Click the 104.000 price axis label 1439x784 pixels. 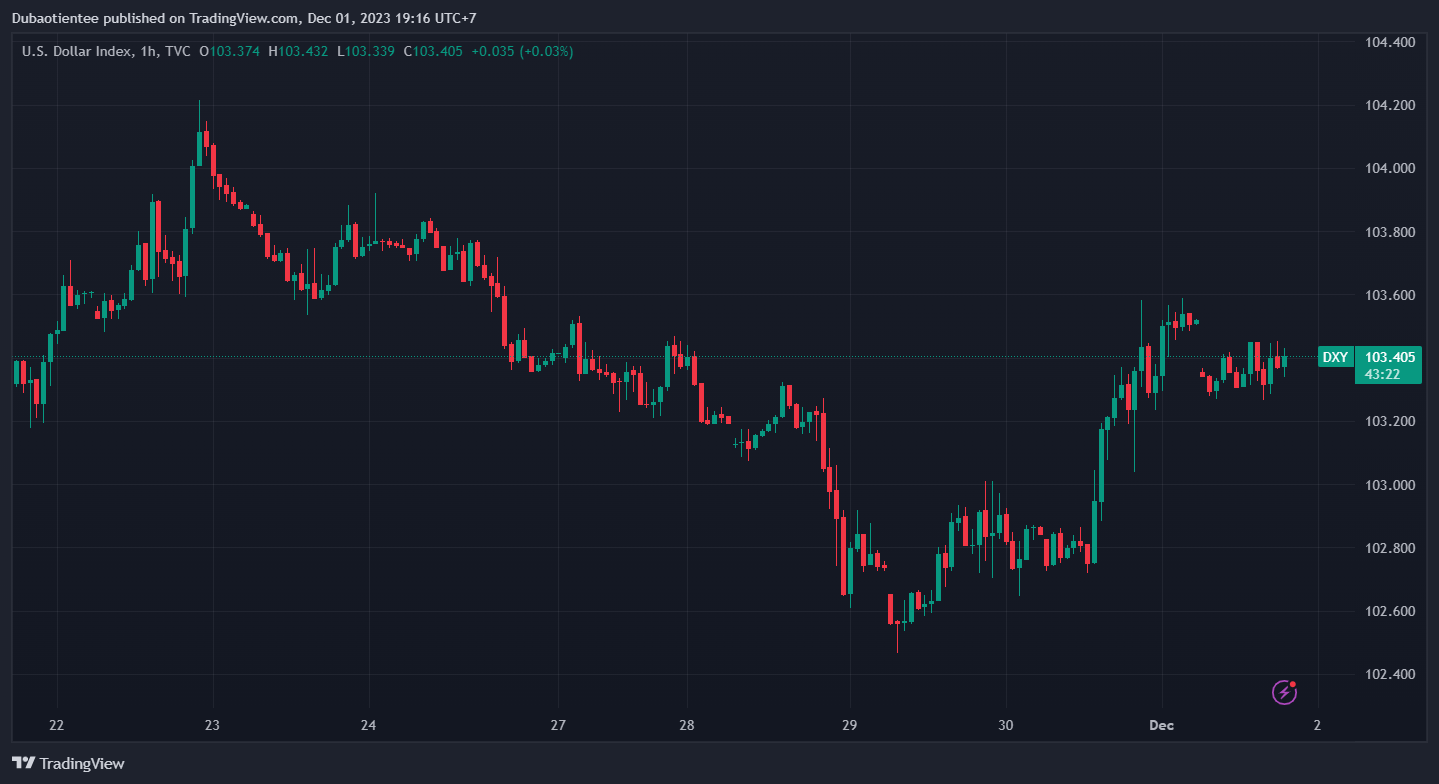click(x=1390, y=168)
